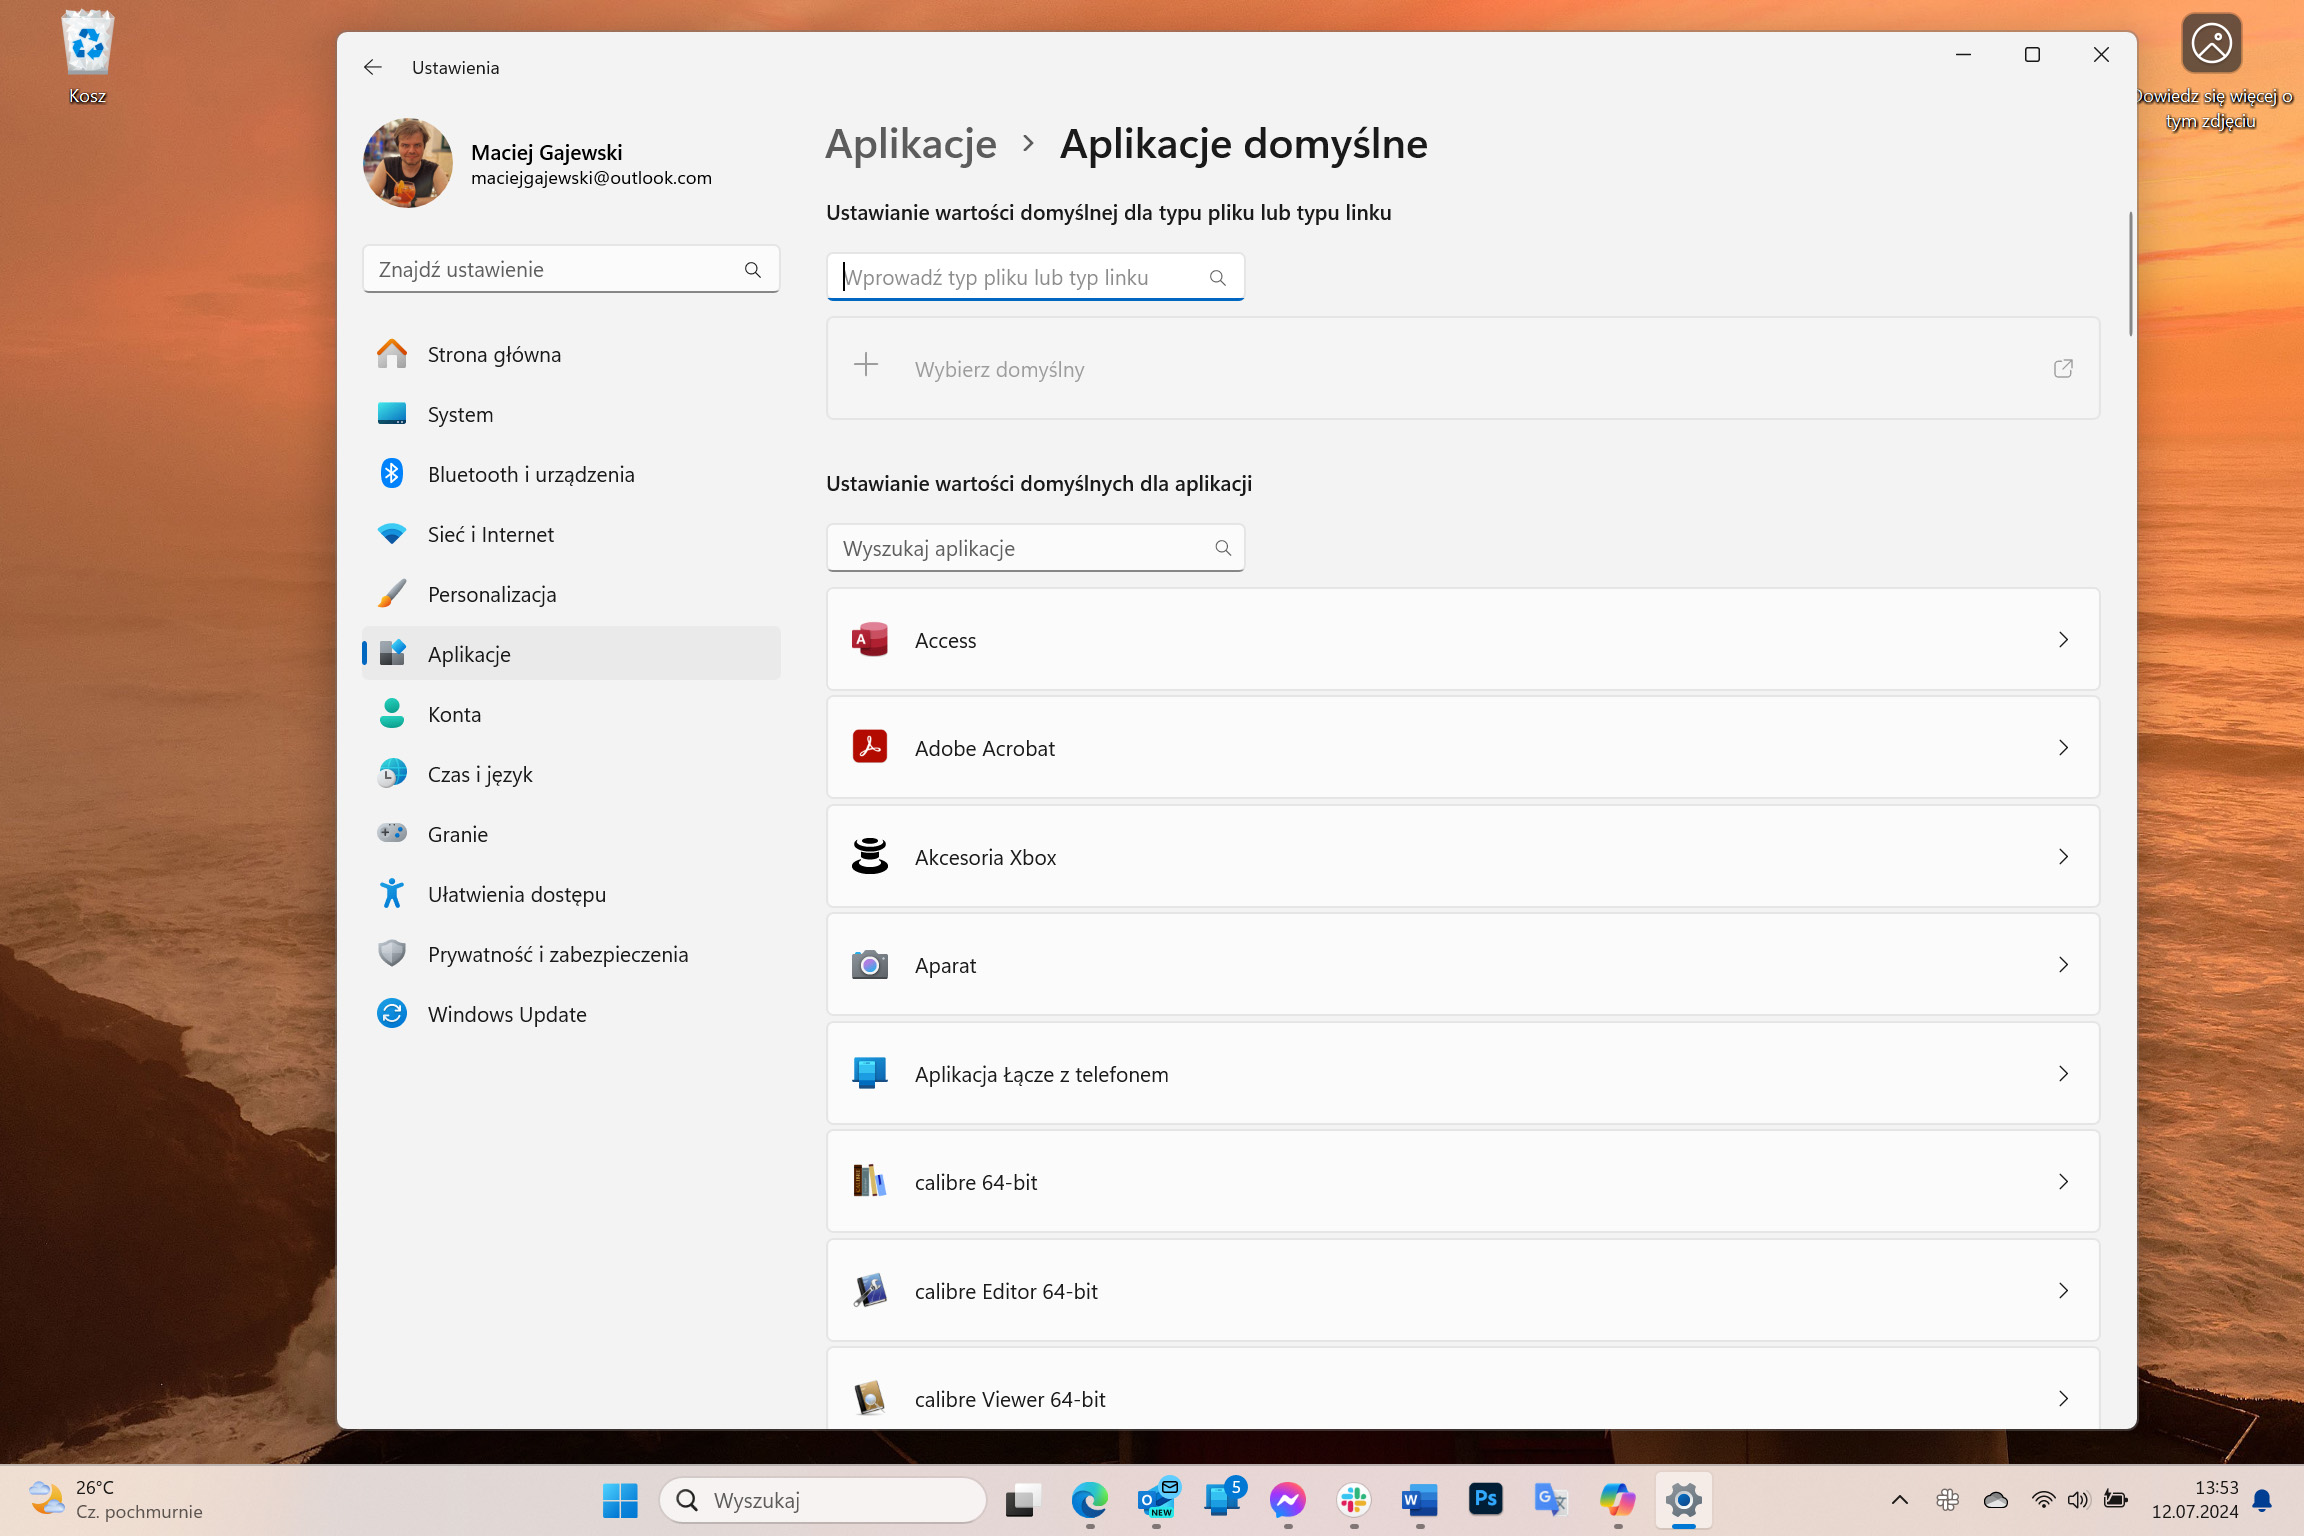Viewport: 2304px width, 1536px height.
Task: Open Sieć i Internet section
Action: click(x=571, y=534)
